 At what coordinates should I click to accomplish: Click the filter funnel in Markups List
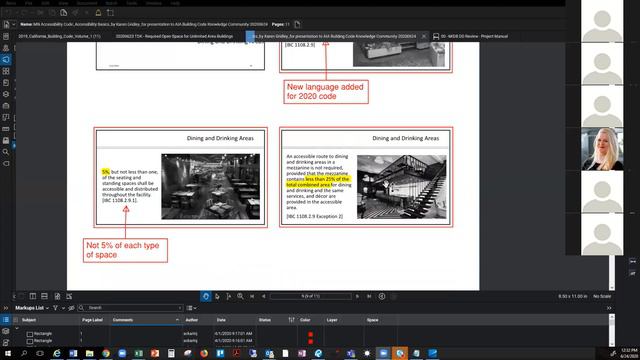[x=55, y=308]
